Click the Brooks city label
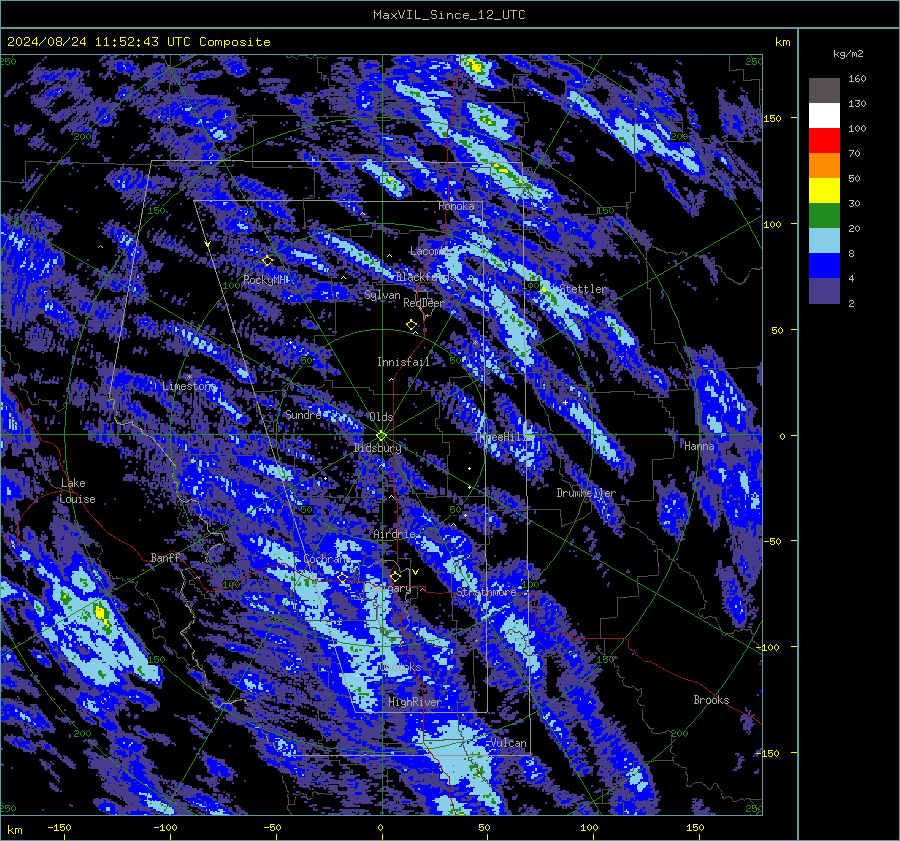 coord(711,700)
